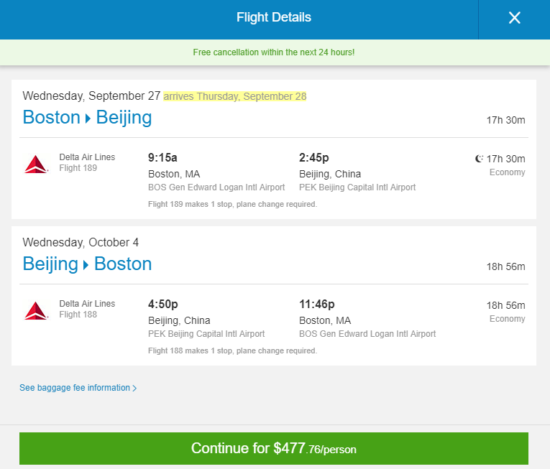The height and width of the screenshot is (469, 550).
Task: Click the free cancellation banner
Action: 275,52
